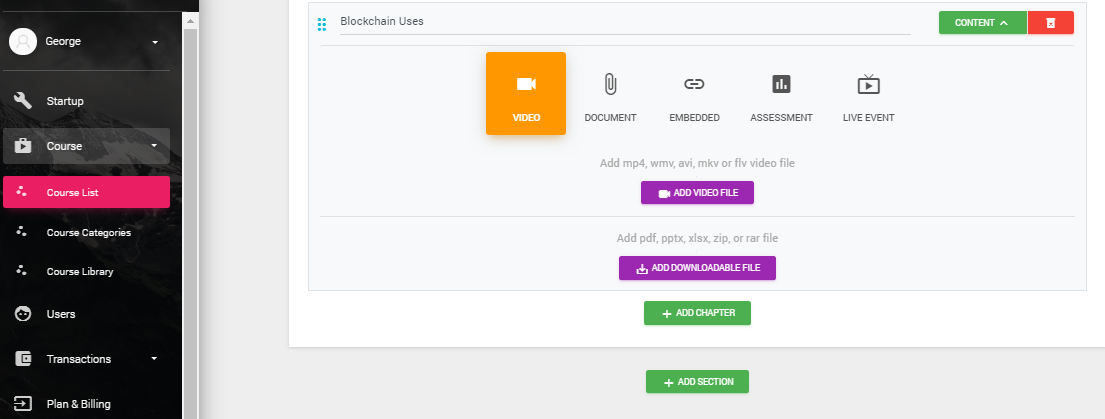Grab the chapter's dotted drag handle
The image size is (1105, 419).
322,25
